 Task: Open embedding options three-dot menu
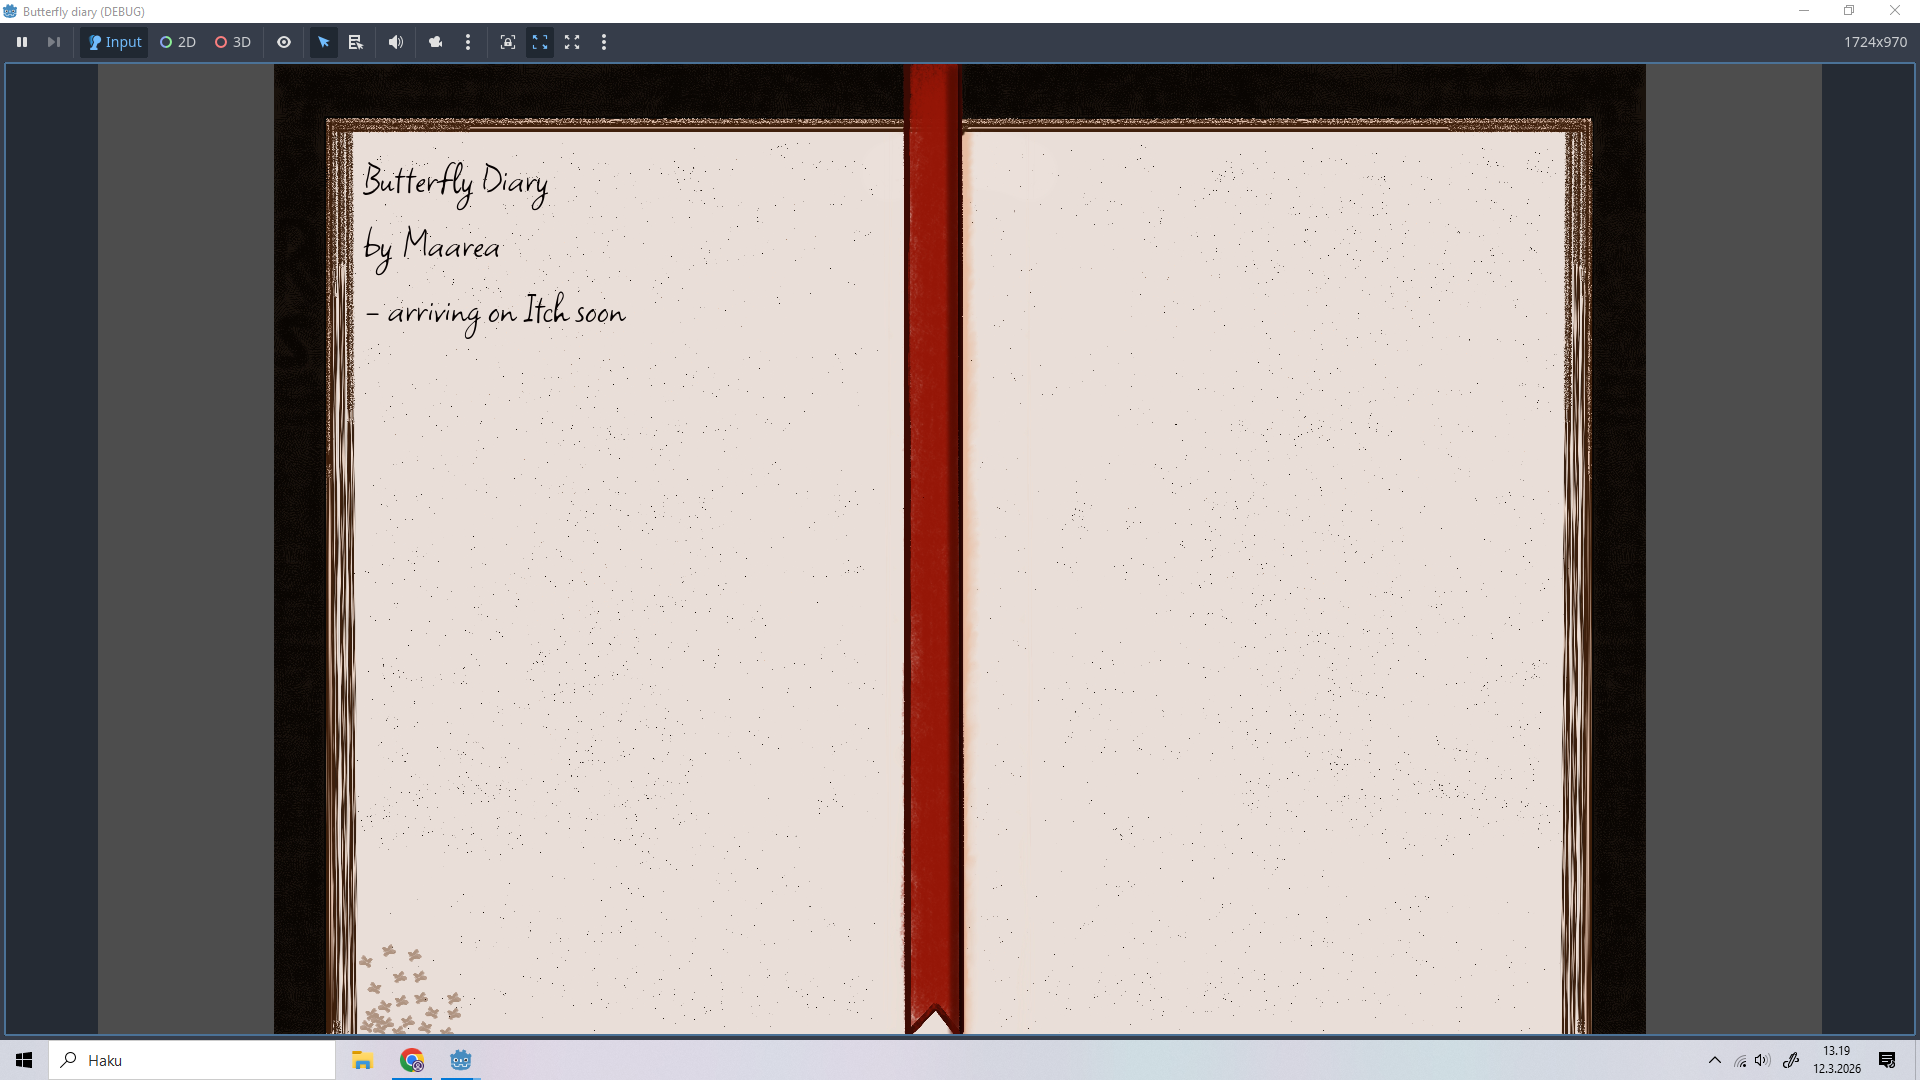tap(604, 42)
